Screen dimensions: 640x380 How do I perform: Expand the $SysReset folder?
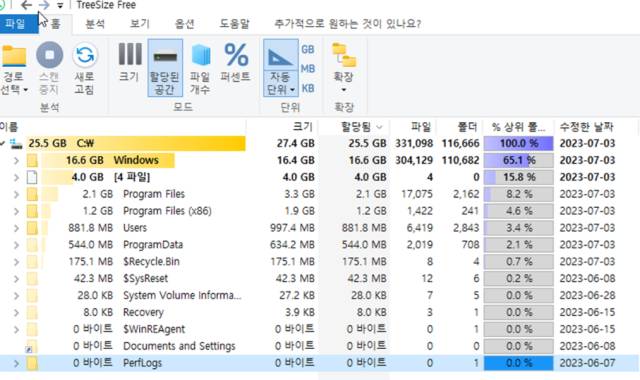(x=16, y=279)
